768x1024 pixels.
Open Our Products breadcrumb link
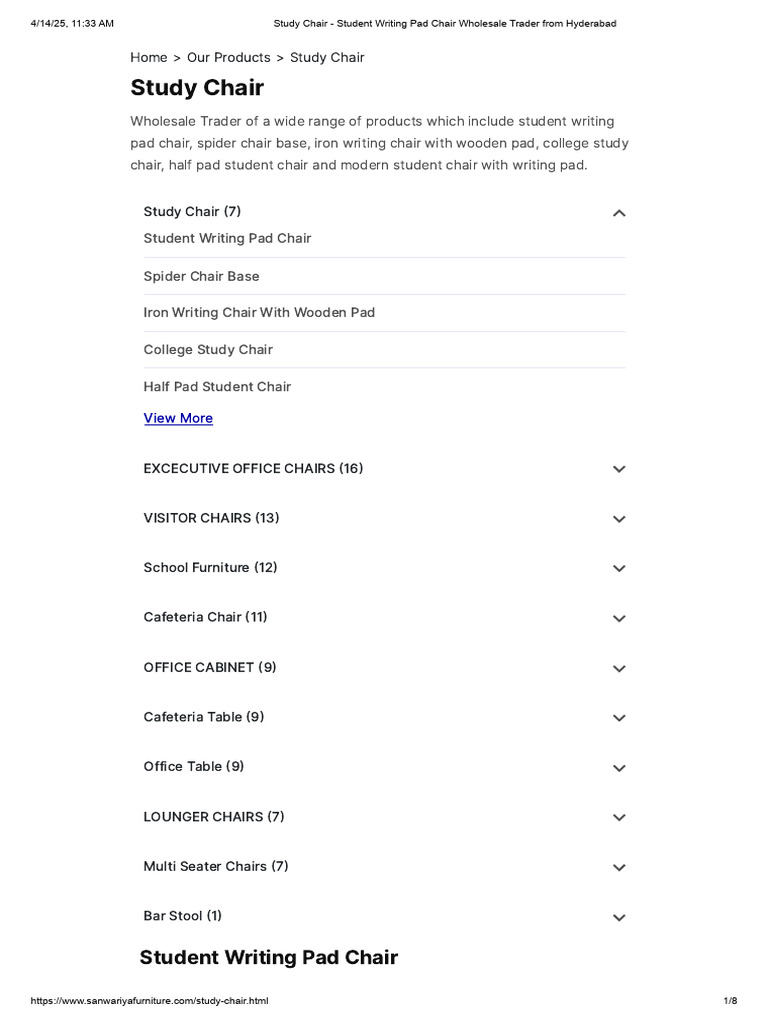click(229, 57)
